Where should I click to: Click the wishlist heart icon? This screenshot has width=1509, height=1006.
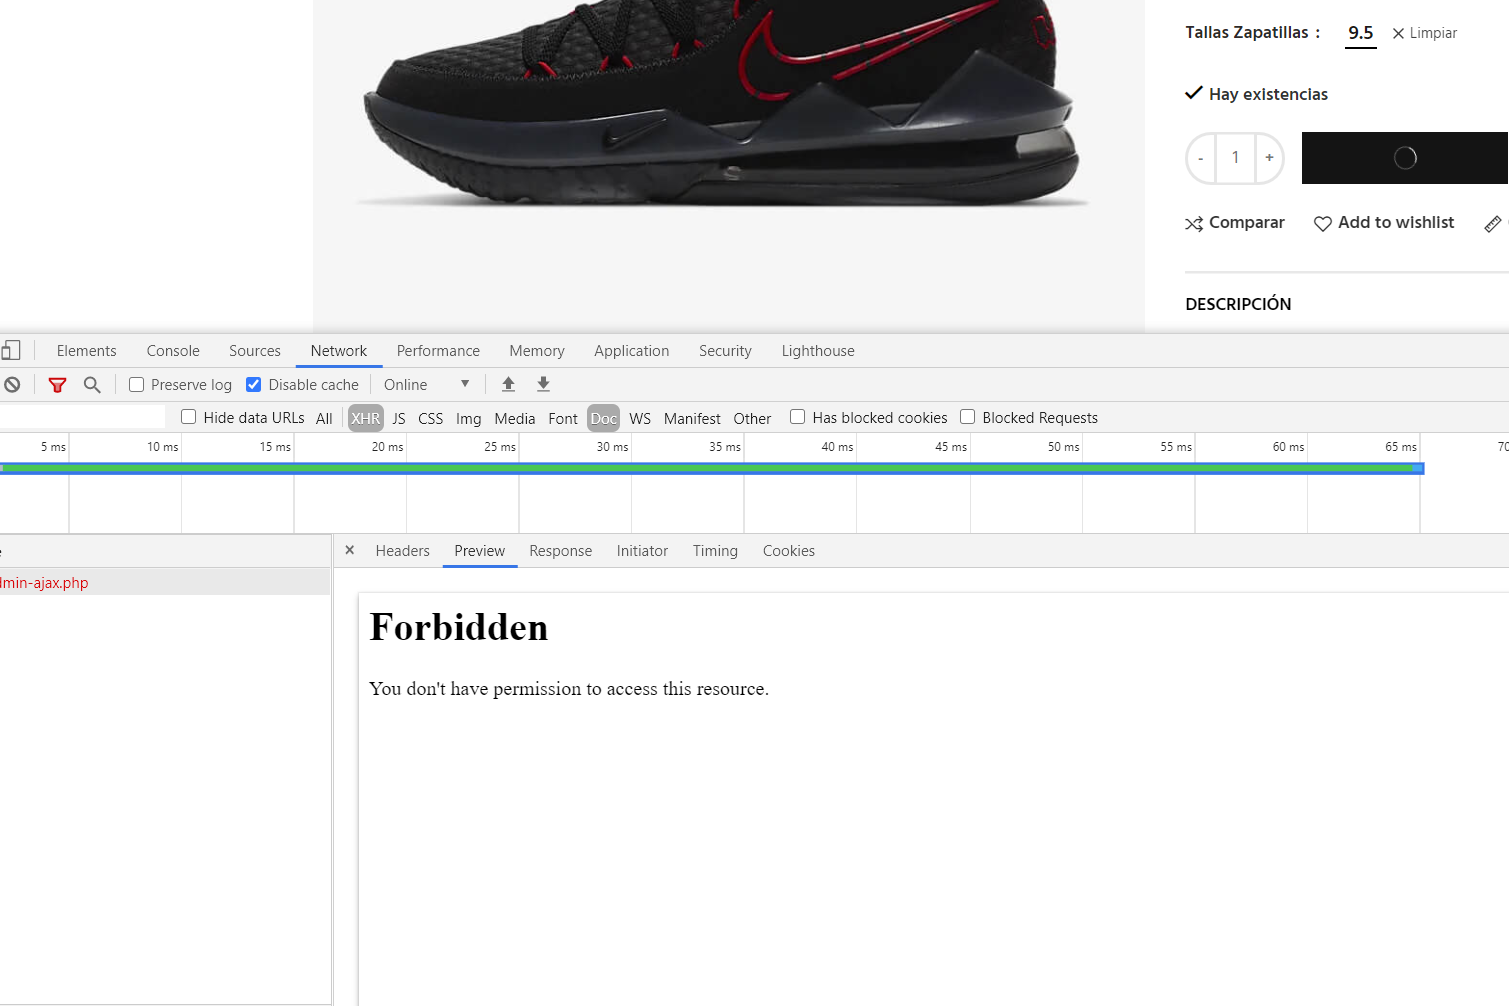(x=1322, y=224)
